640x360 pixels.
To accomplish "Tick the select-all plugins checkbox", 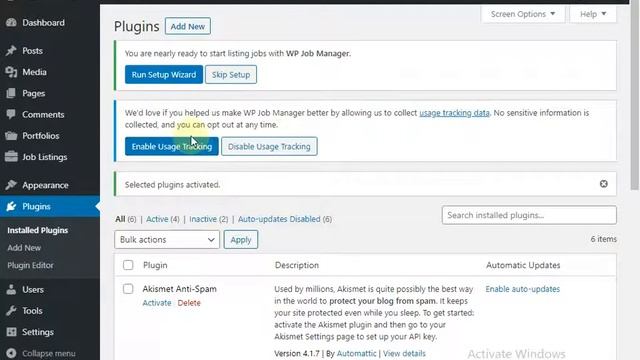I will click(128, 265).
